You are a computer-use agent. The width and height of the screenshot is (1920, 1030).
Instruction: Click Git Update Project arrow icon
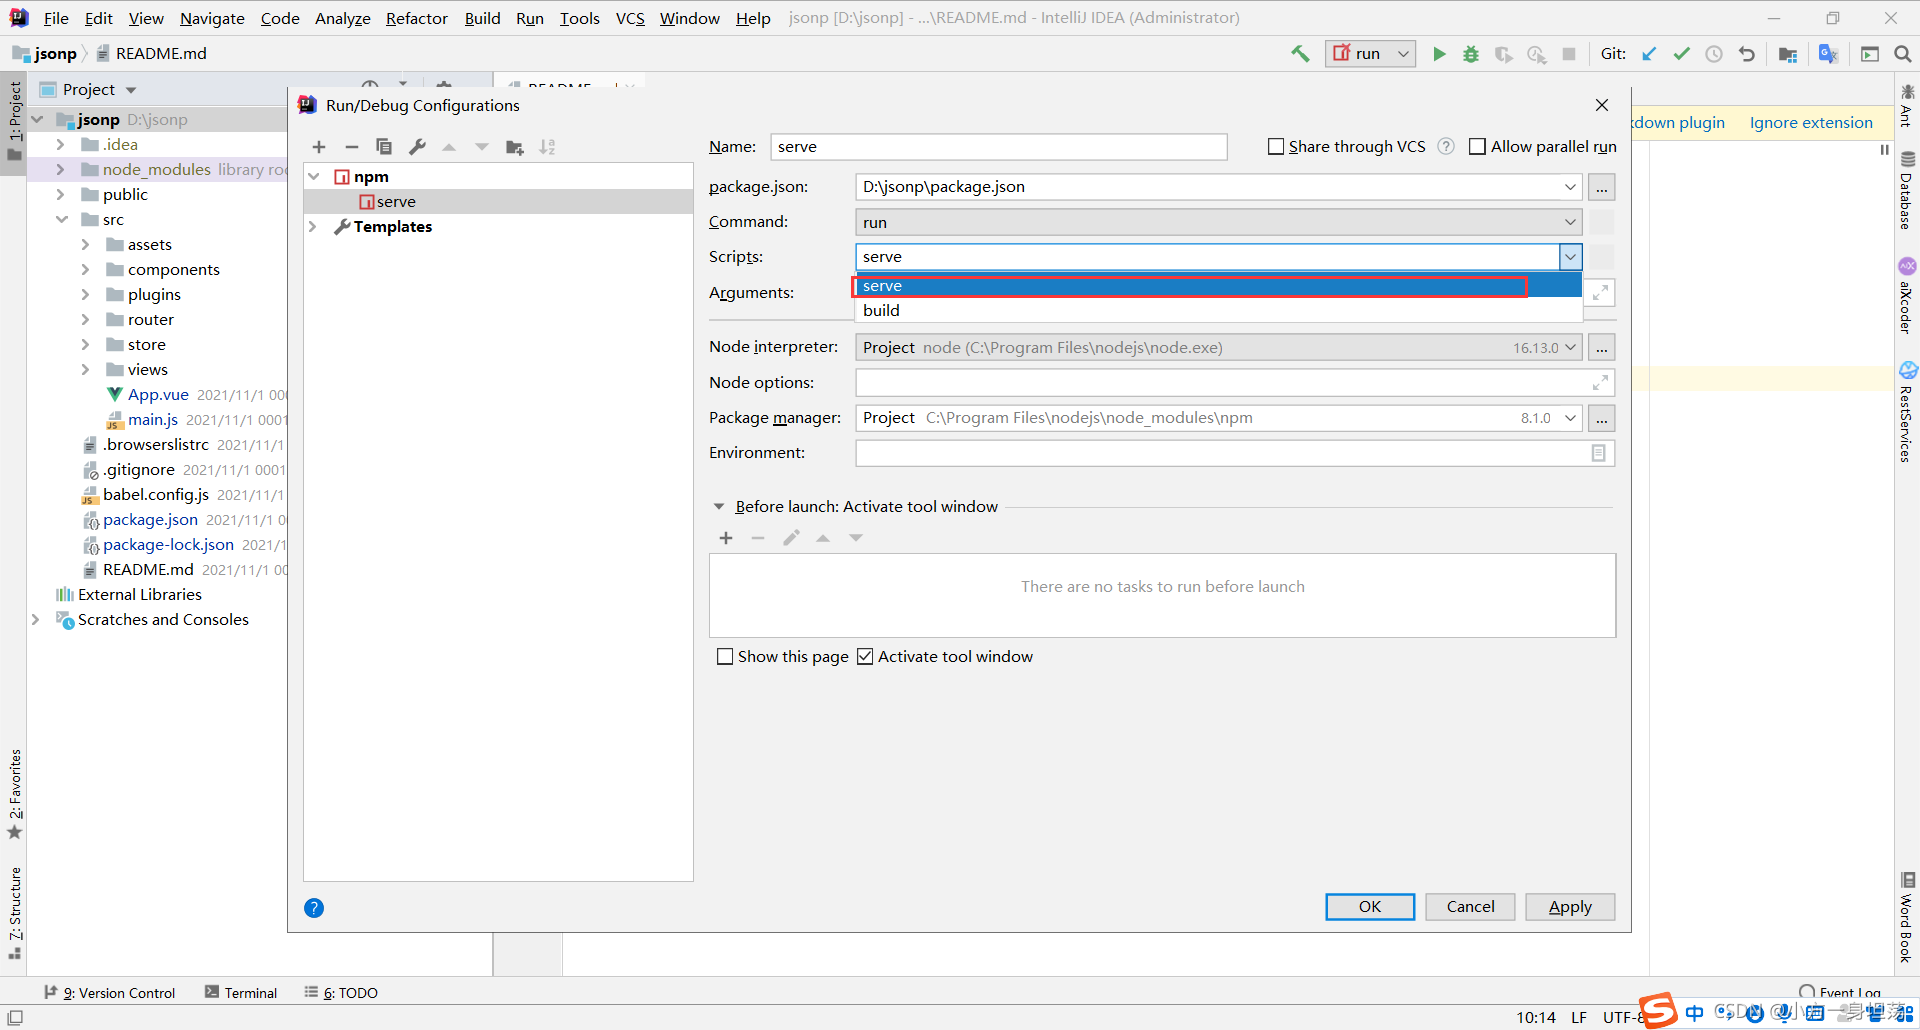coord(1649,54)
